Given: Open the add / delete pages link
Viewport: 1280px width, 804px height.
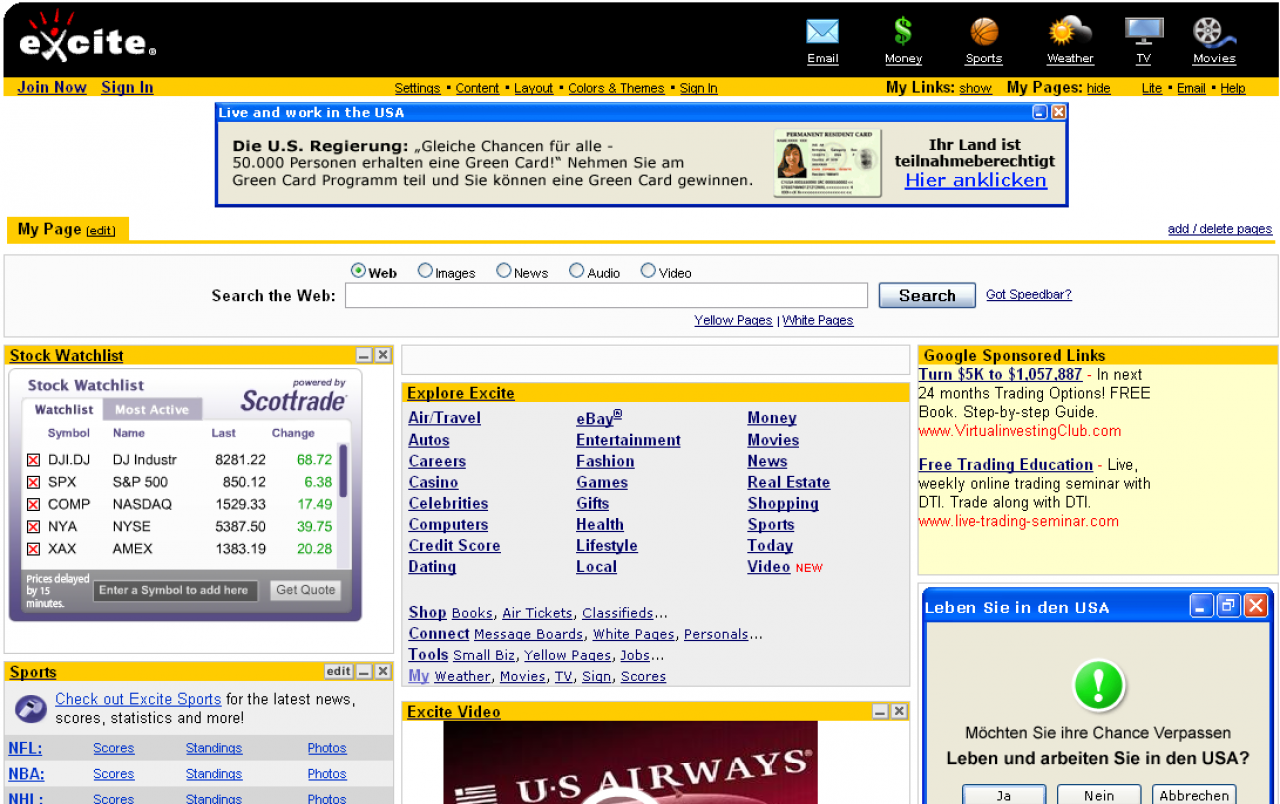Looking at the screenshot, I should (x=1220, y=229).
